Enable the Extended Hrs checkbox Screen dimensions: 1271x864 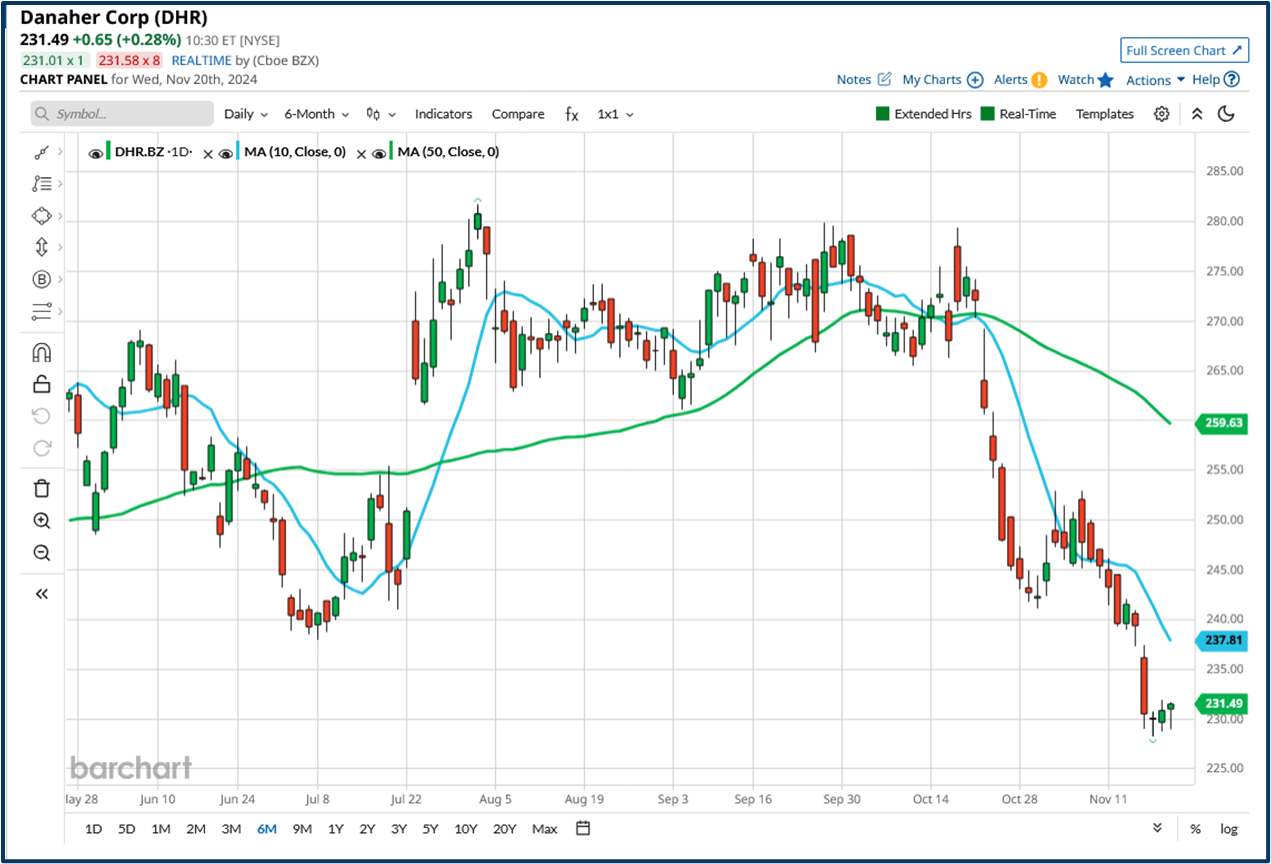click(x=881, y=114)
